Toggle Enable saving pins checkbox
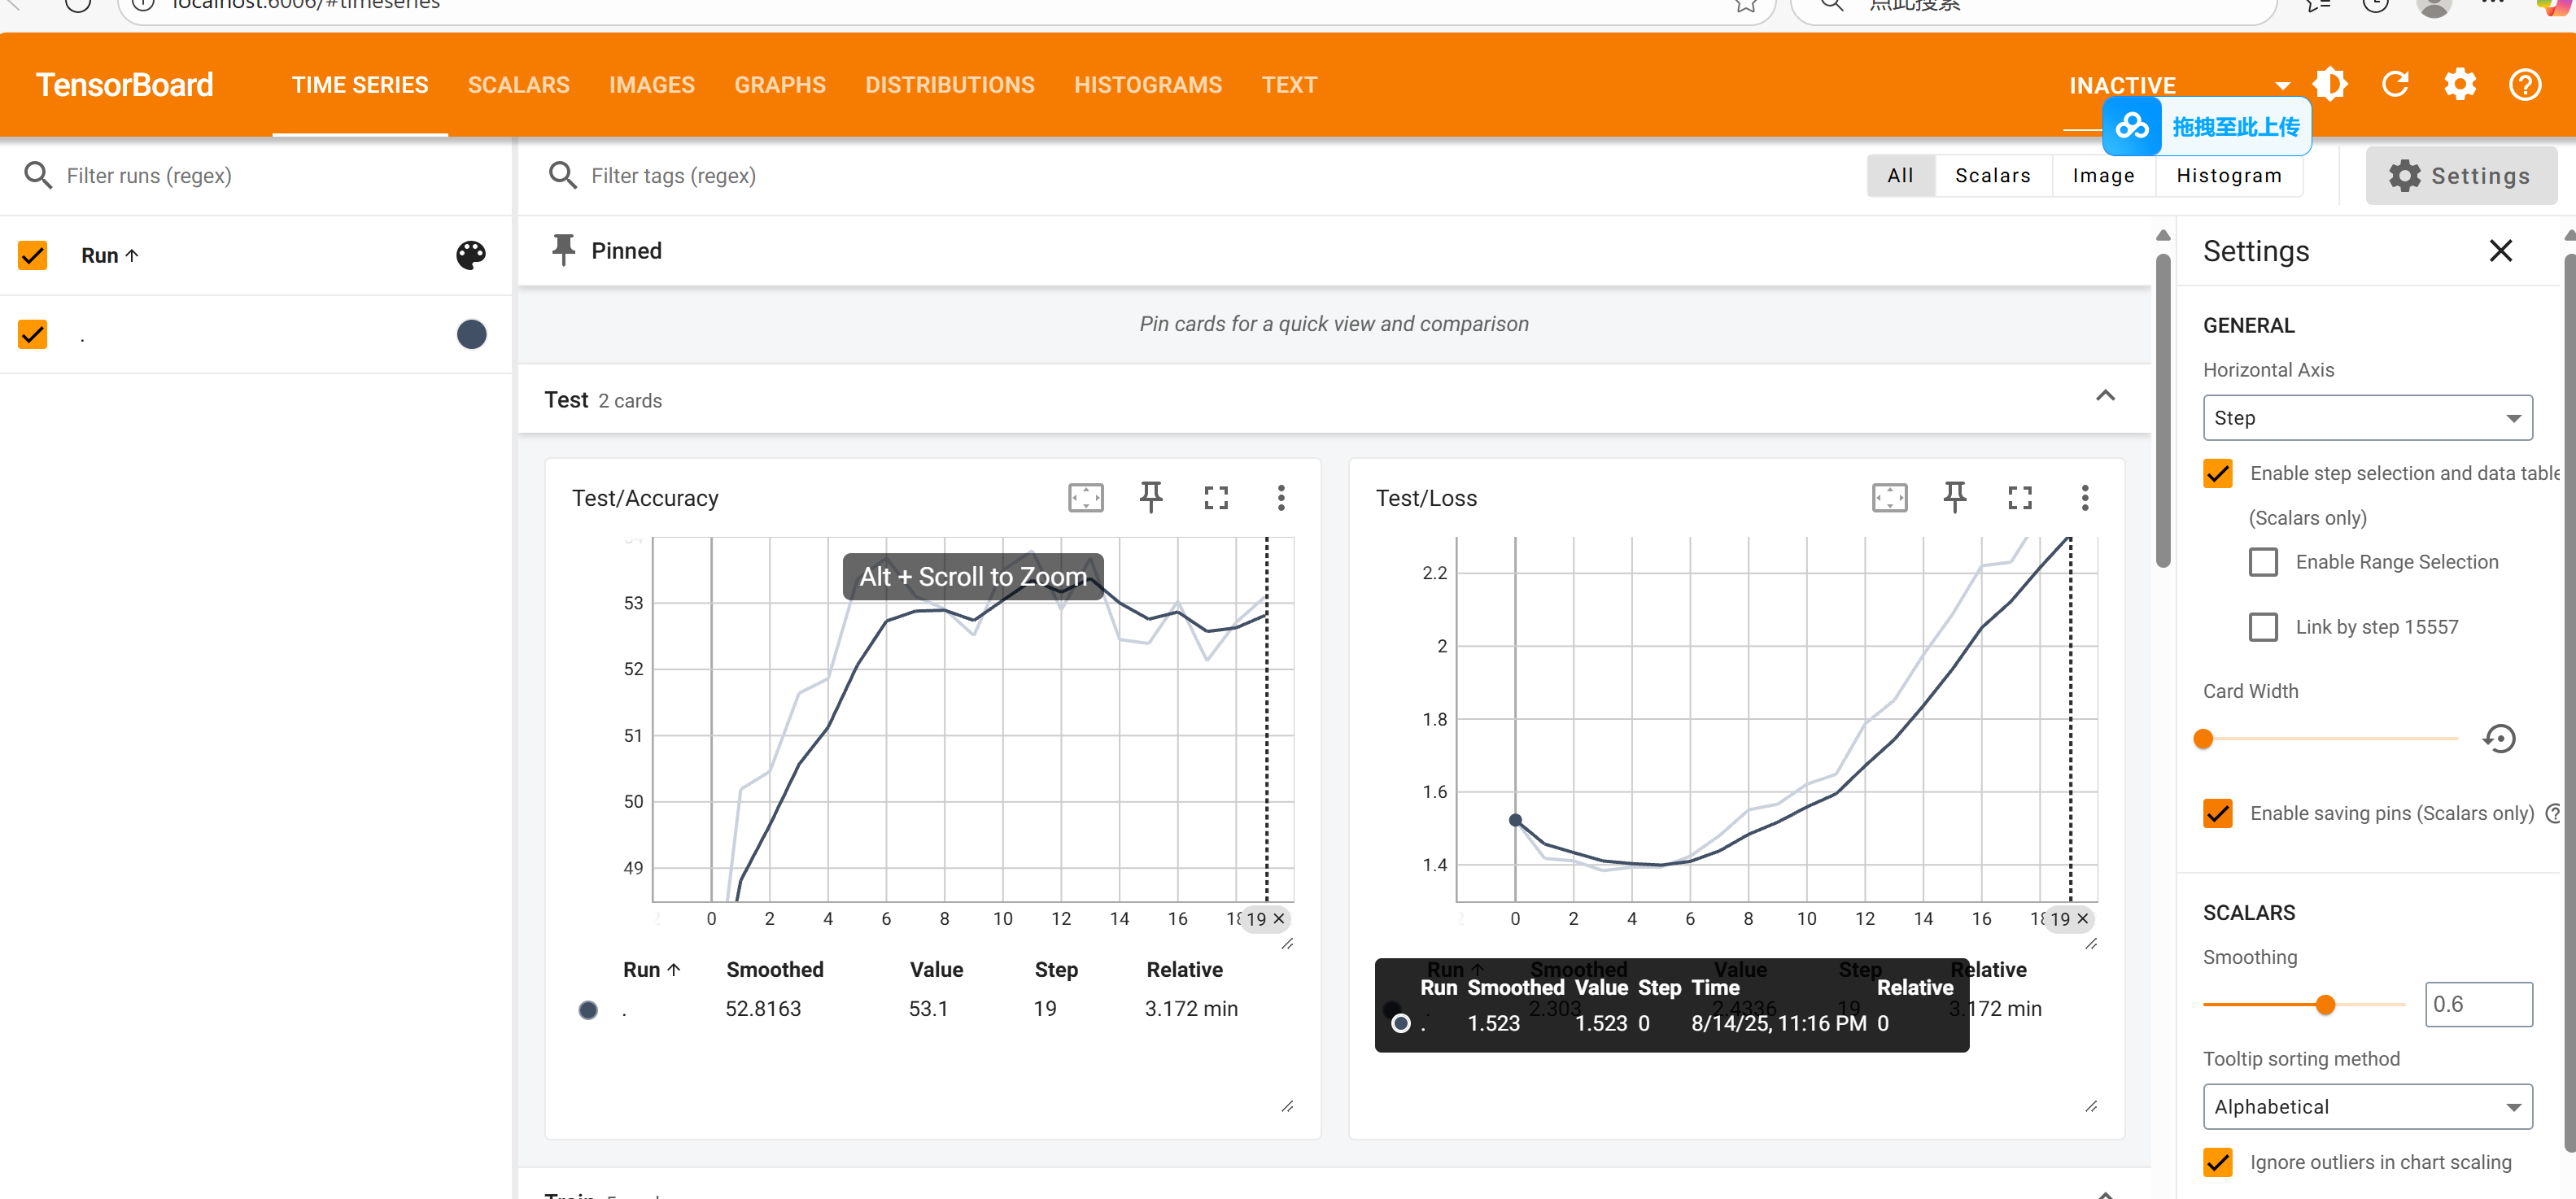Screen dimensions: 2576x1199 [2218, 813]
